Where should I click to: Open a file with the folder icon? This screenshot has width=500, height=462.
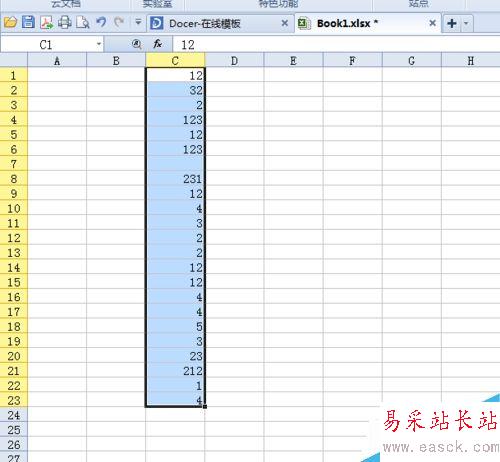tap(11, 23)
